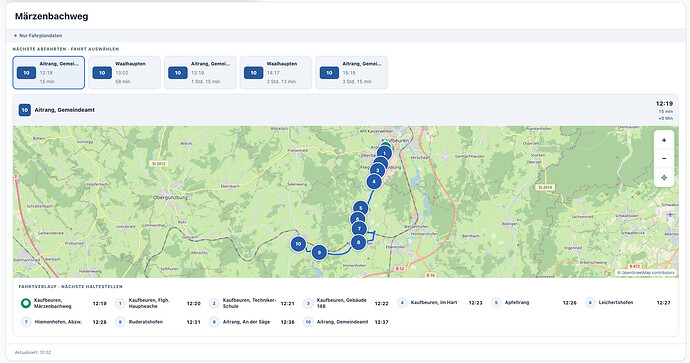Zoom out on the map
The image size is (690, 363).
(x=664, y=158)
